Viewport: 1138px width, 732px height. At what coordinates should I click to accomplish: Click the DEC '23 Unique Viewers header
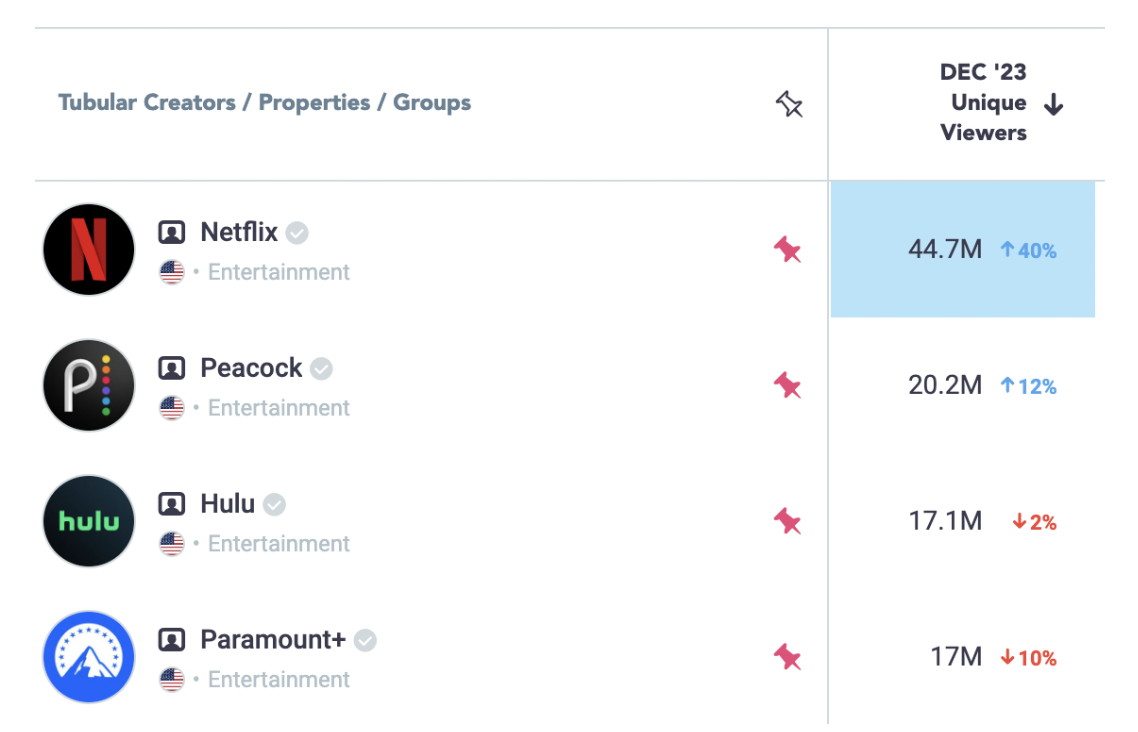983,102
